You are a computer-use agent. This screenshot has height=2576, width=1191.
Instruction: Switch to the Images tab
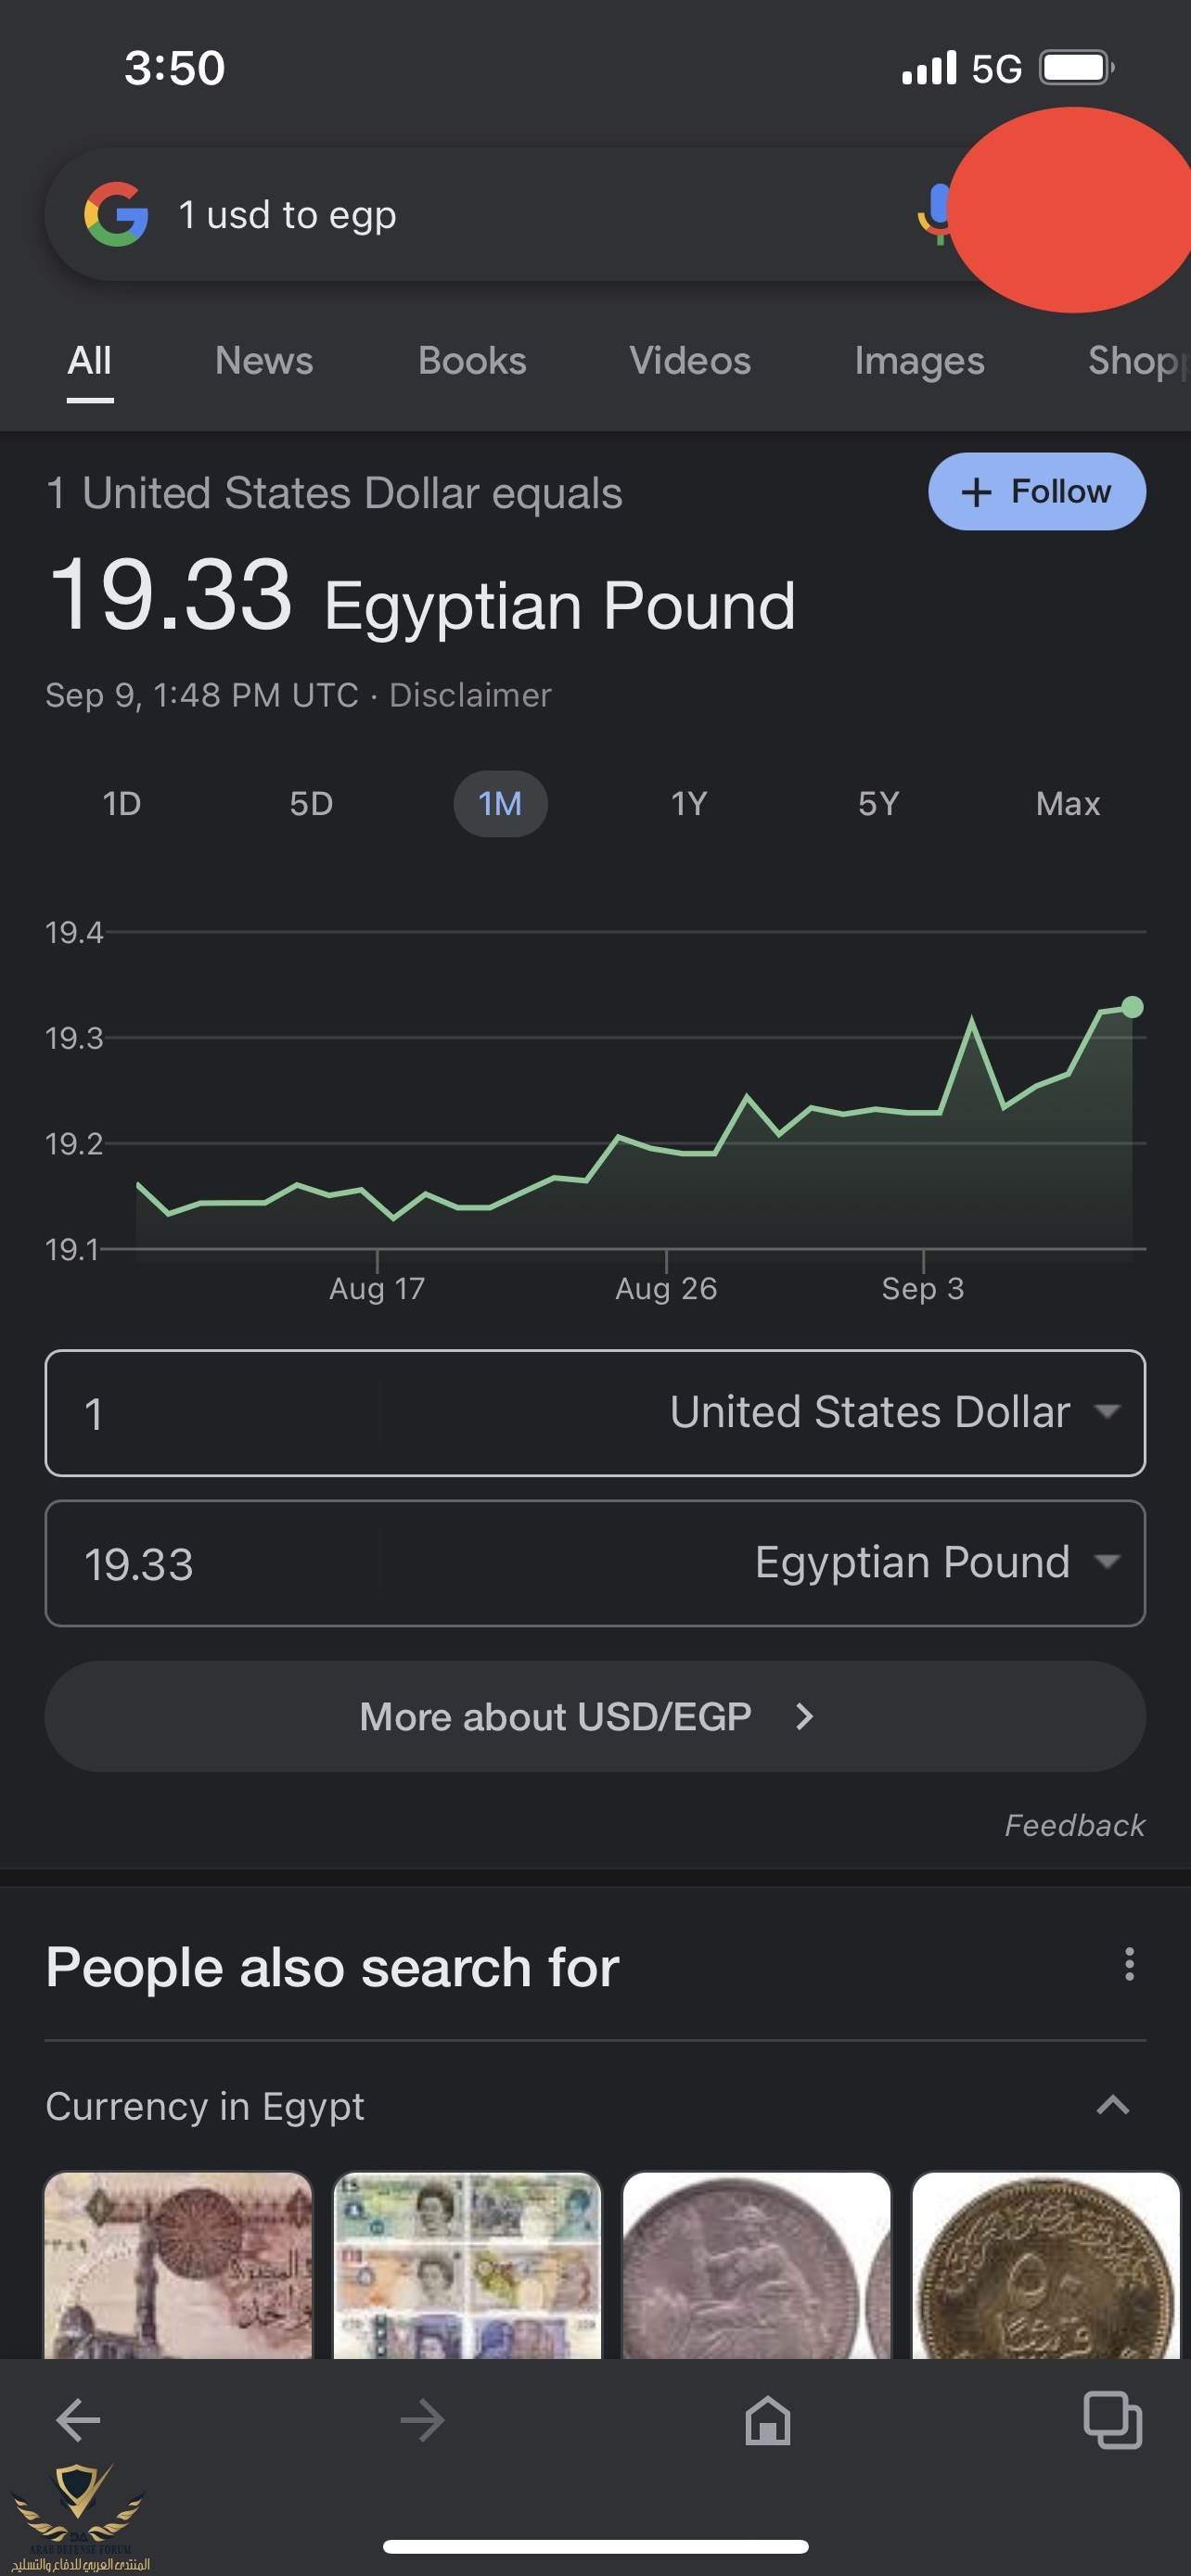919,361
